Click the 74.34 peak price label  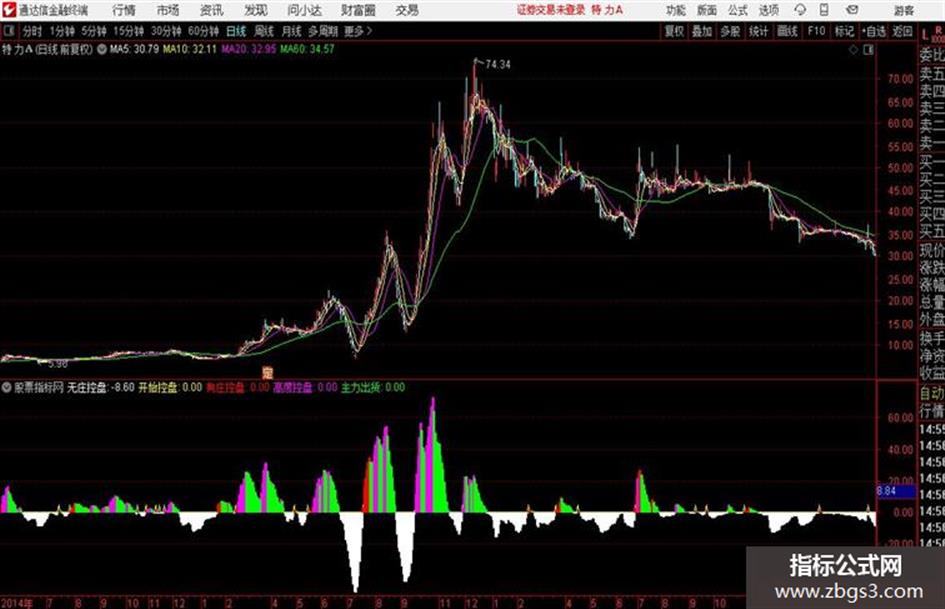point(498,65)
